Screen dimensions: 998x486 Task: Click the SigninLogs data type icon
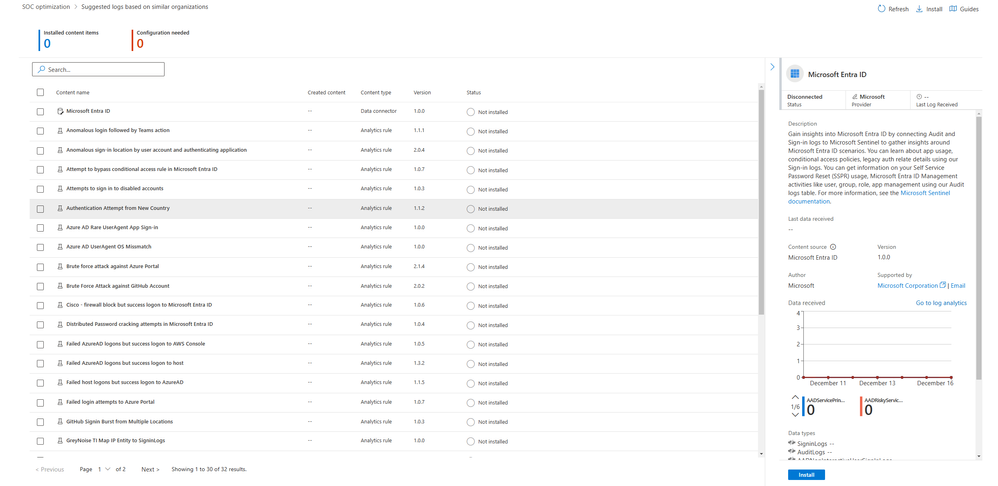pyautogui.click(x=792, y=443)
